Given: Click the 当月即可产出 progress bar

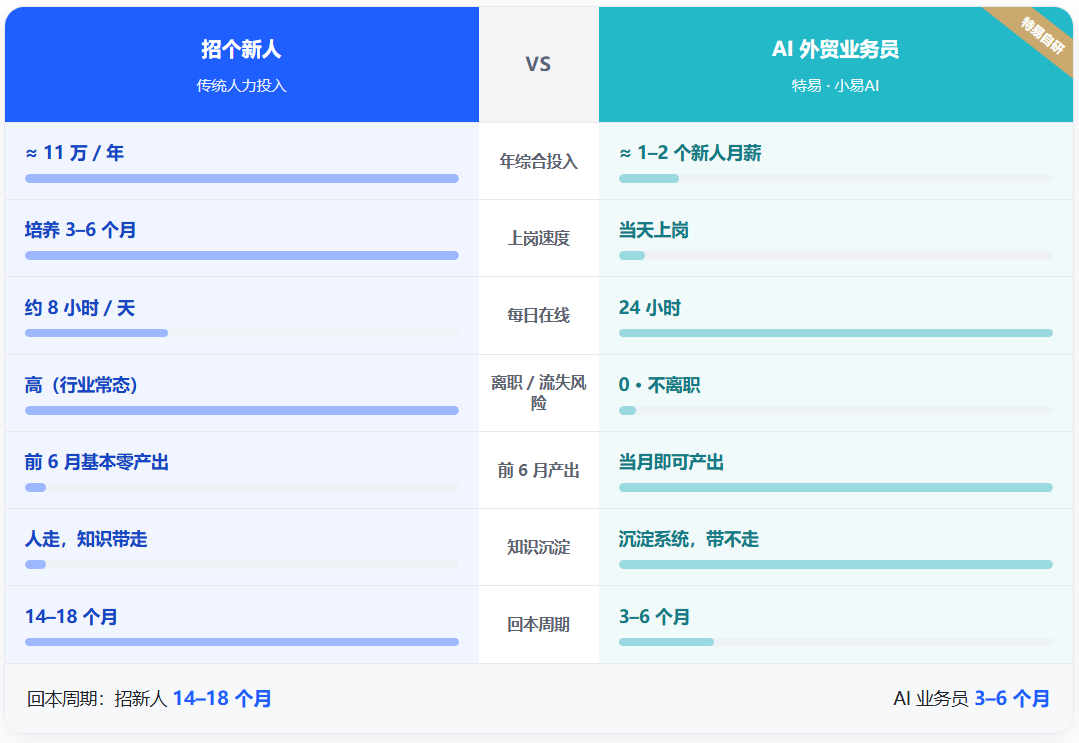Looking at the screenshot, I should 835,488.
